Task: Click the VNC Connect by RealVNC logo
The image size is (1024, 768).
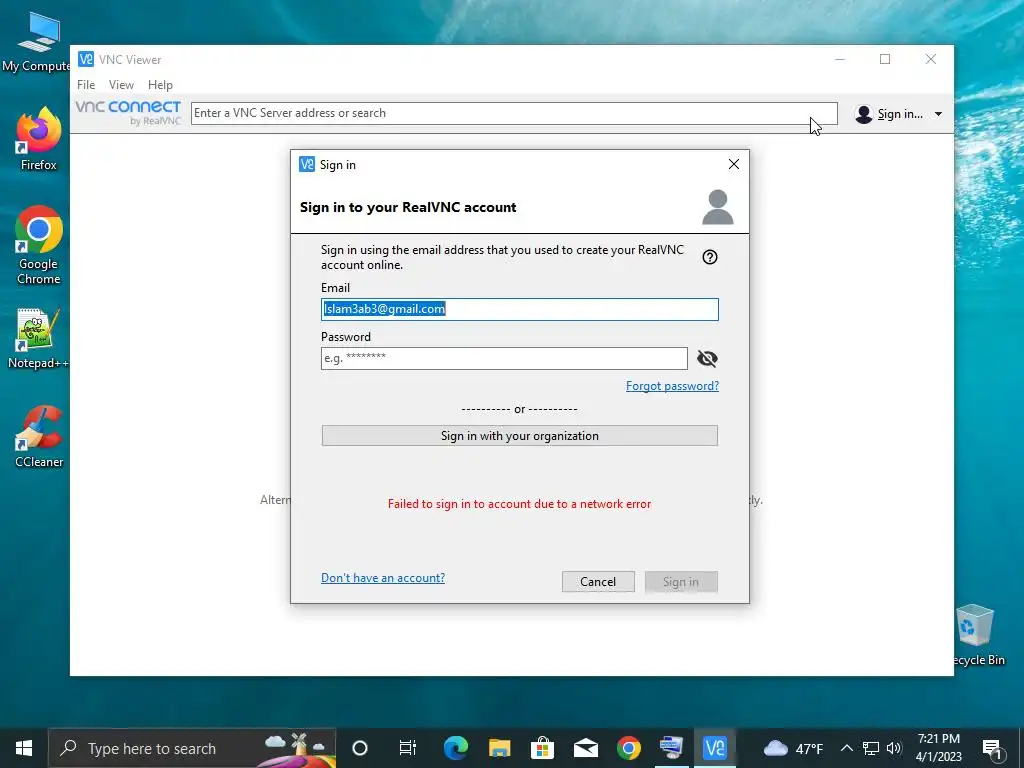Action: click(128, 112)
